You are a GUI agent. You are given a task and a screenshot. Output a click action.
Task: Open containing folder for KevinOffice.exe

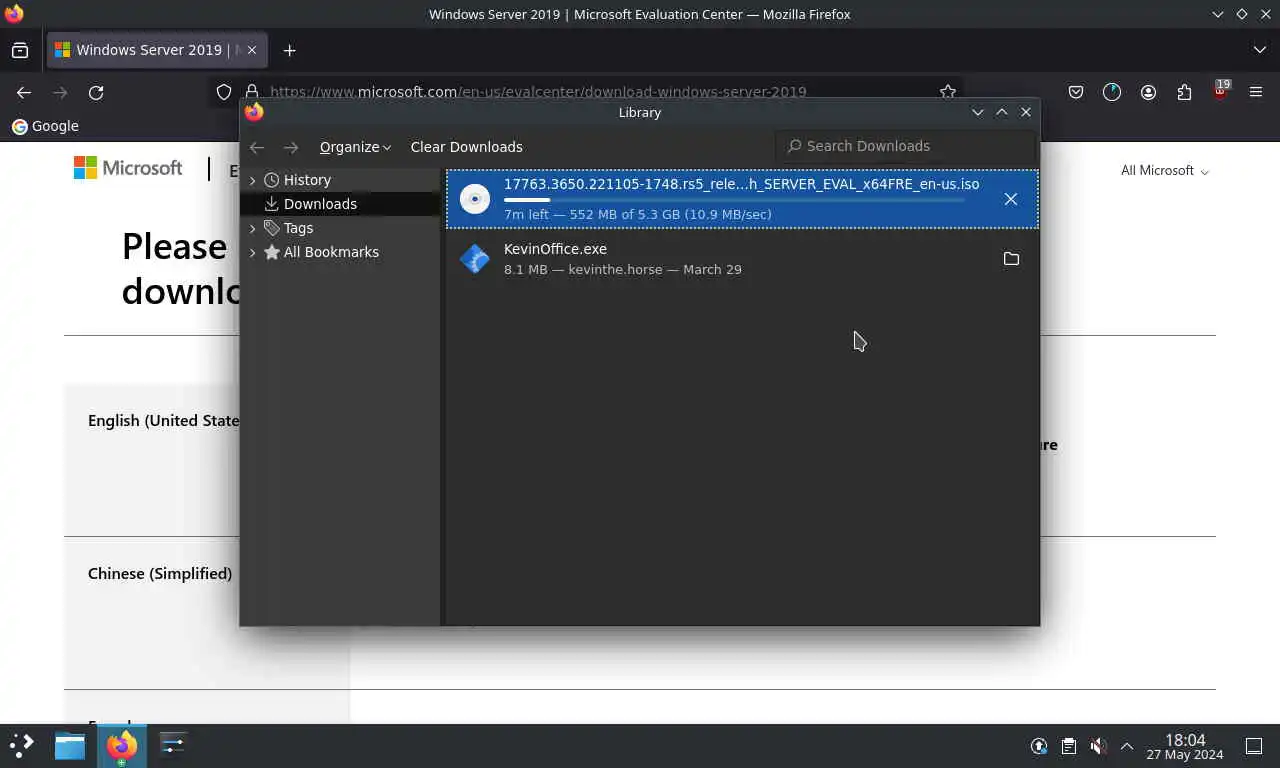pyautogui.click(x=1011, y=259)
